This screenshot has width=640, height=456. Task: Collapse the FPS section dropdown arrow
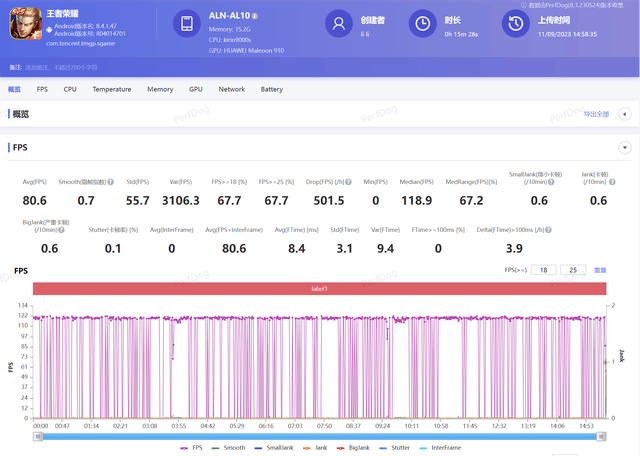point(624,147)
